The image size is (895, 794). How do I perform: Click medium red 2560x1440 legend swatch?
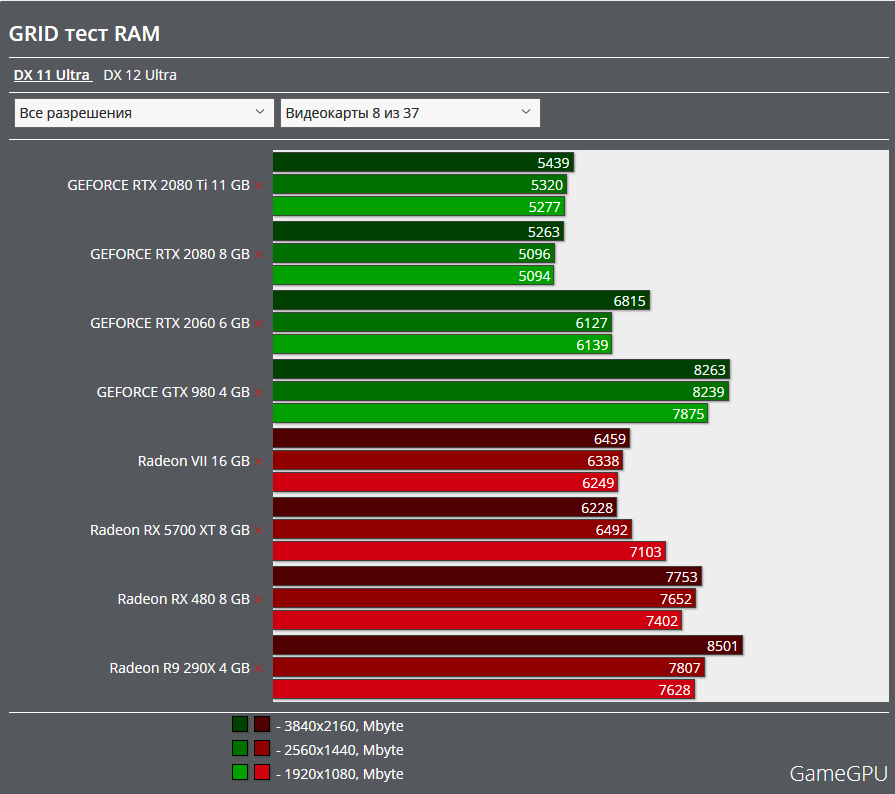pos(262,748)
